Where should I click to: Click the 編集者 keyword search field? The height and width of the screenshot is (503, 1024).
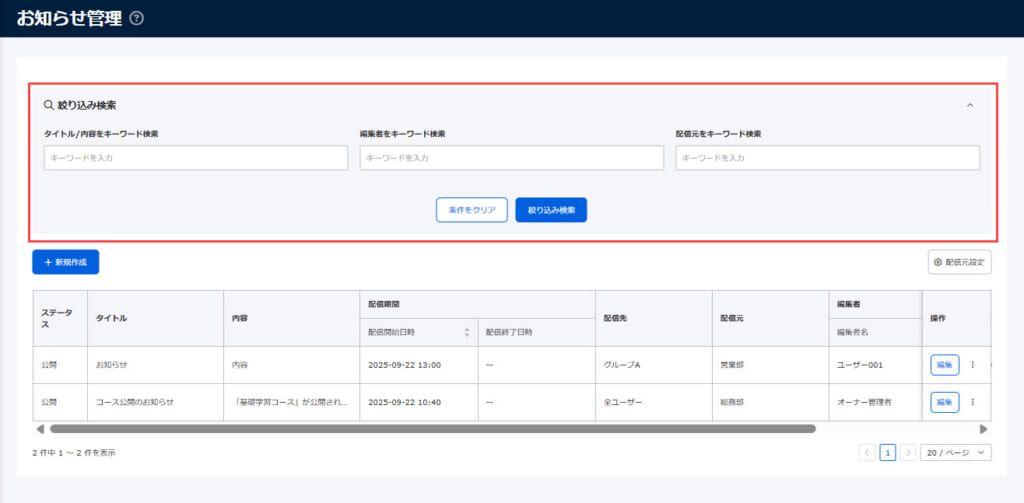pos(511,158)
